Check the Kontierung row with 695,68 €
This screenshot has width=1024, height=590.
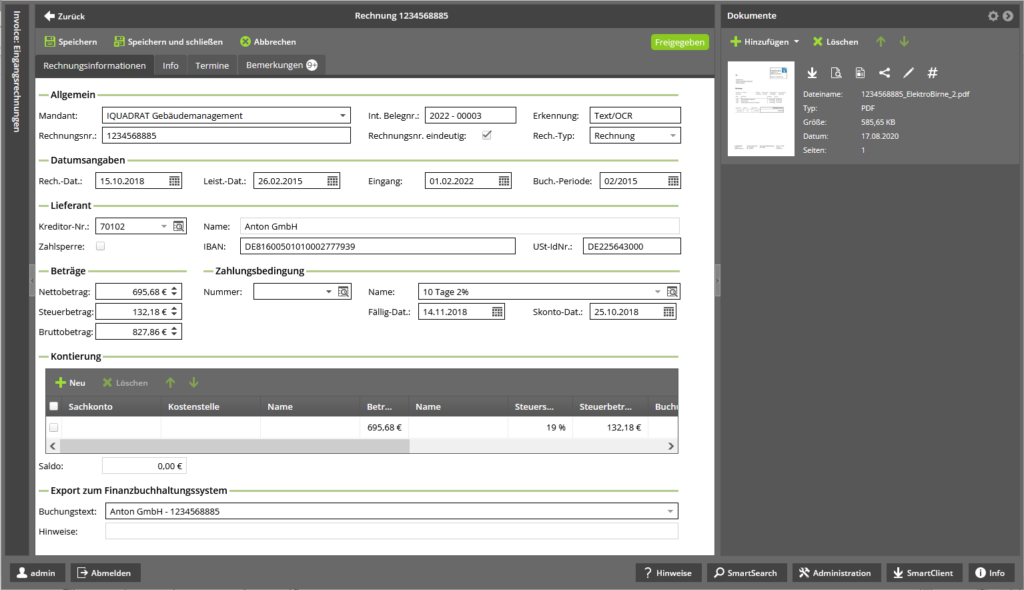[x=54, y=427]
